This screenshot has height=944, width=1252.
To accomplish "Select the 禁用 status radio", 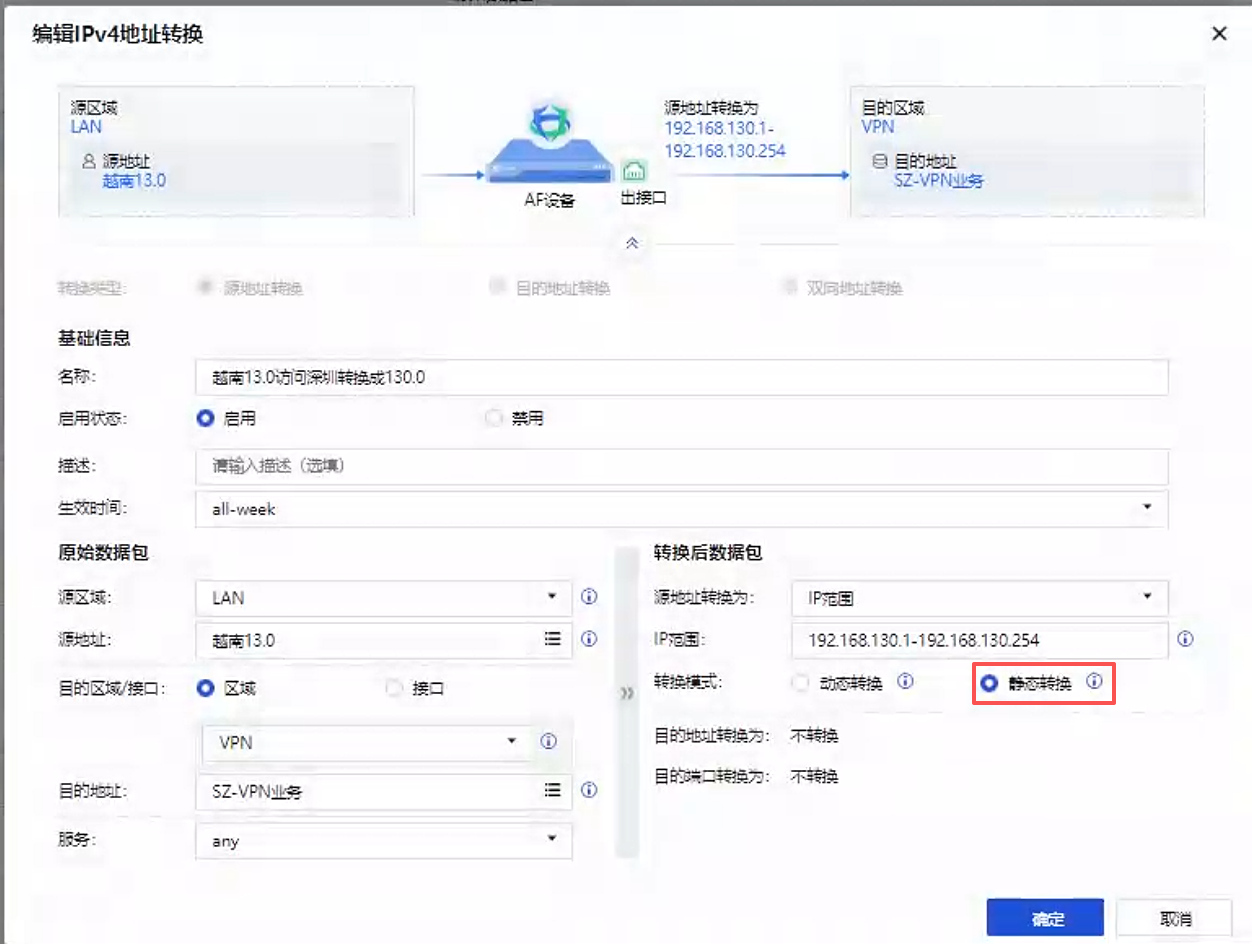I will pyautogui.click(x=493, y=419).
